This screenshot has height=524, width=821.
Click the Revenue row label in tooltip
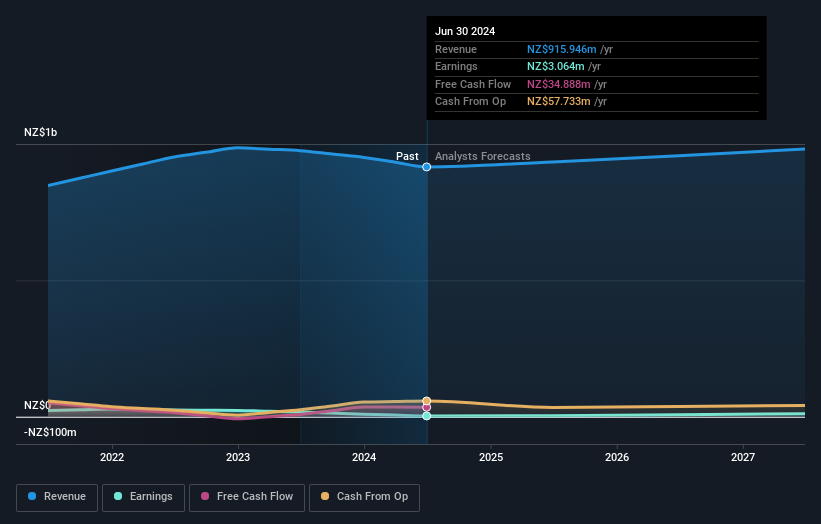(x=456, y=49)
